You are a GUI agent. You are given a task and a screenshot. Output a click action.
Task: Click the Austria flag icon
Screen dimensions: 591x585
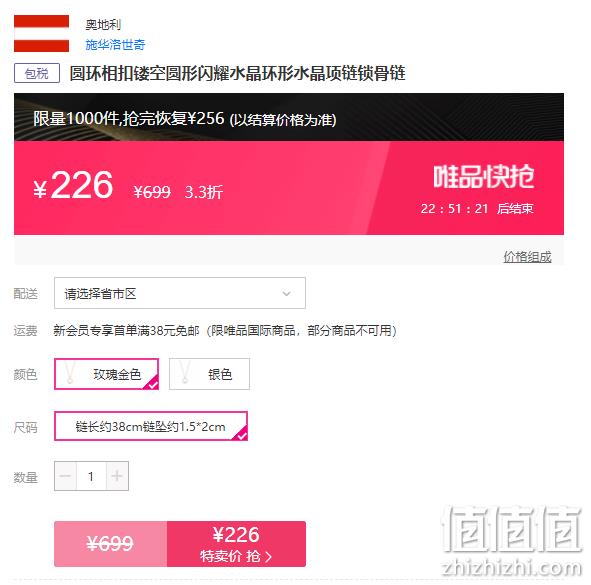click(41, 33)
